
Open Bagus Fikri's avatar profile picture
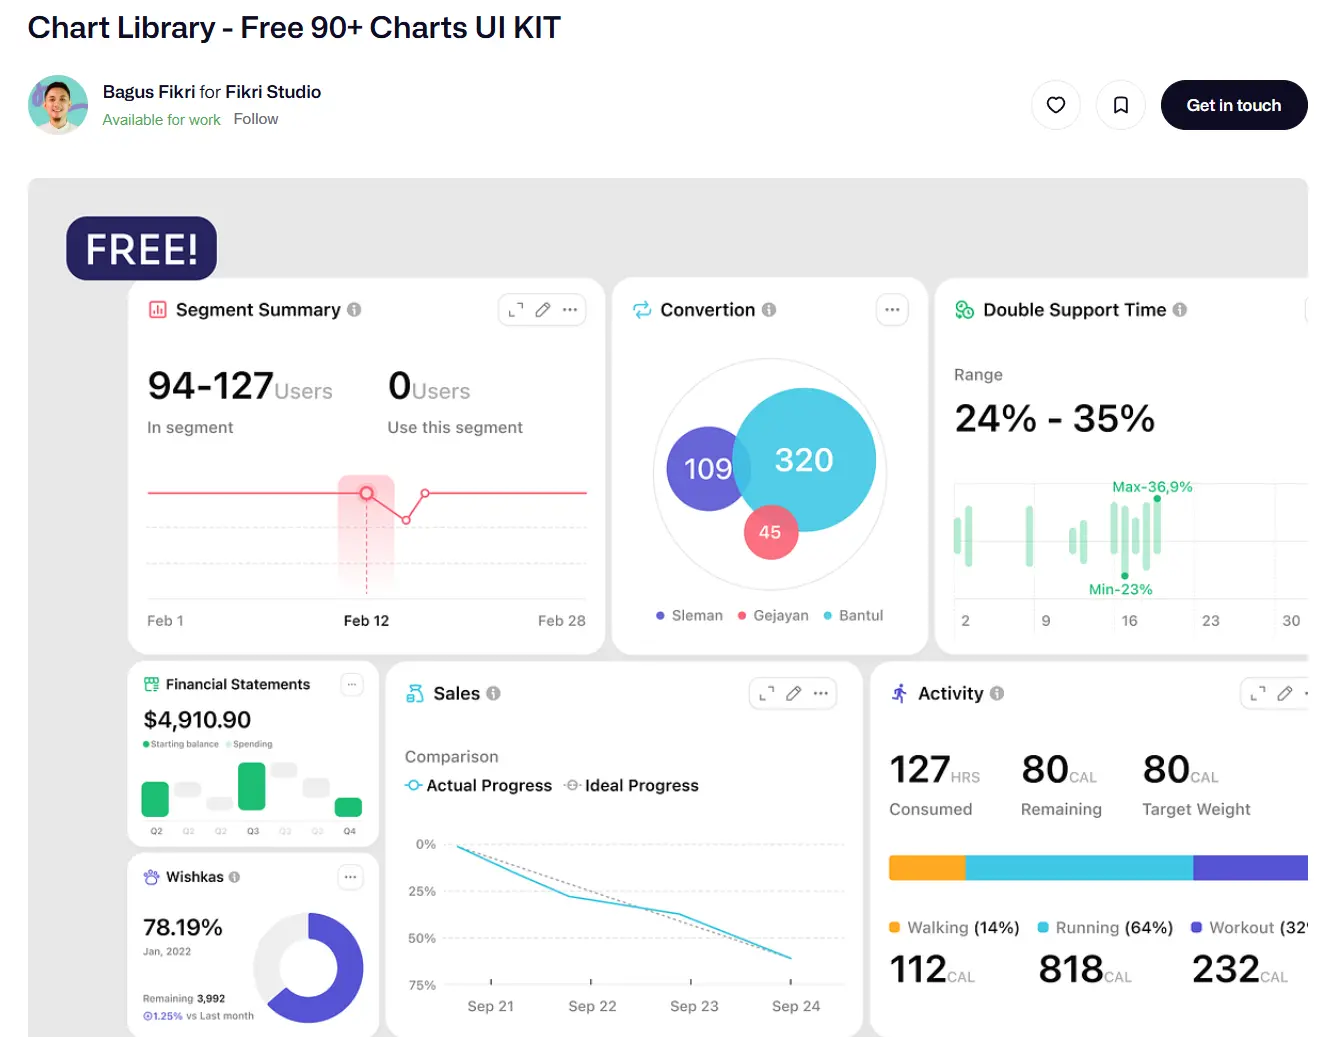point(58,105)
